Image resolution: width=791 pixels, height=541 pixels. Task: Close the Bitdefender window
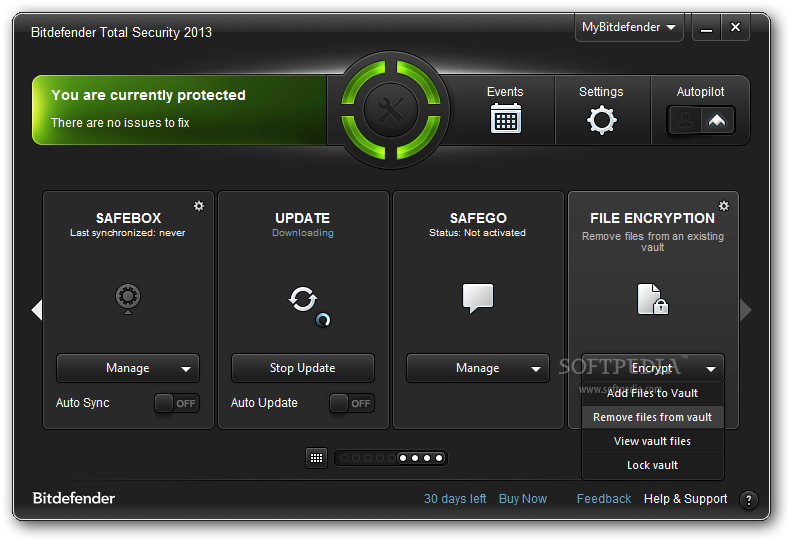pos(736,28)
